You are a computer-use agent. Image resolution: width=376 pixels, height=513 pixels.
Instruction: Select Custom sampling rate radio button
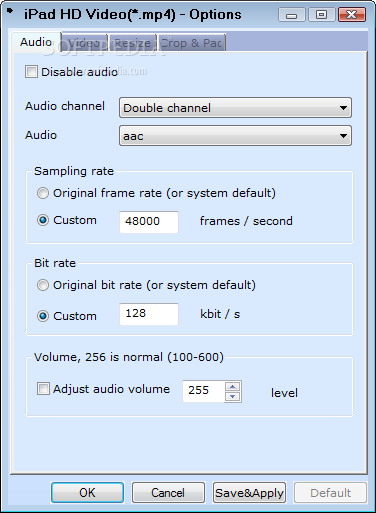[x=43, y=220]
